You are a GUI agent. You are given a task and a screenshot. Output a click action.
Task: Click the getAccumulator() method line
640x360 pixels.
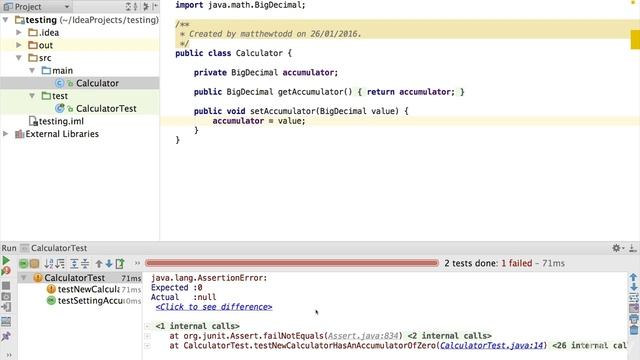(329, 92)
